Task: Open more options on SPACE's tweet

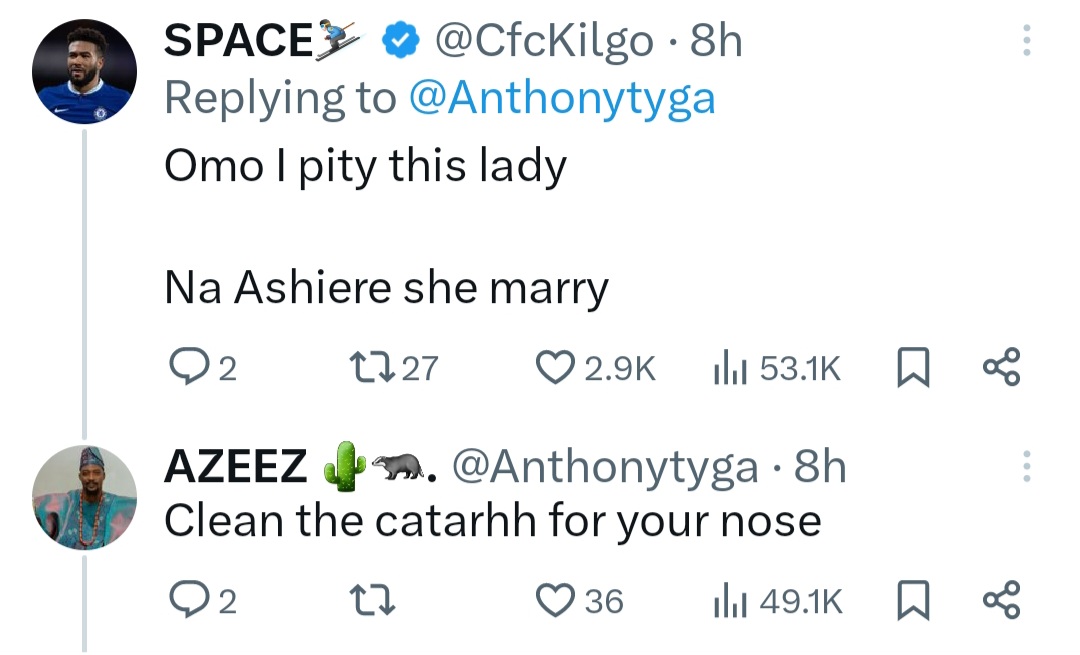Action: point(1023,41)
